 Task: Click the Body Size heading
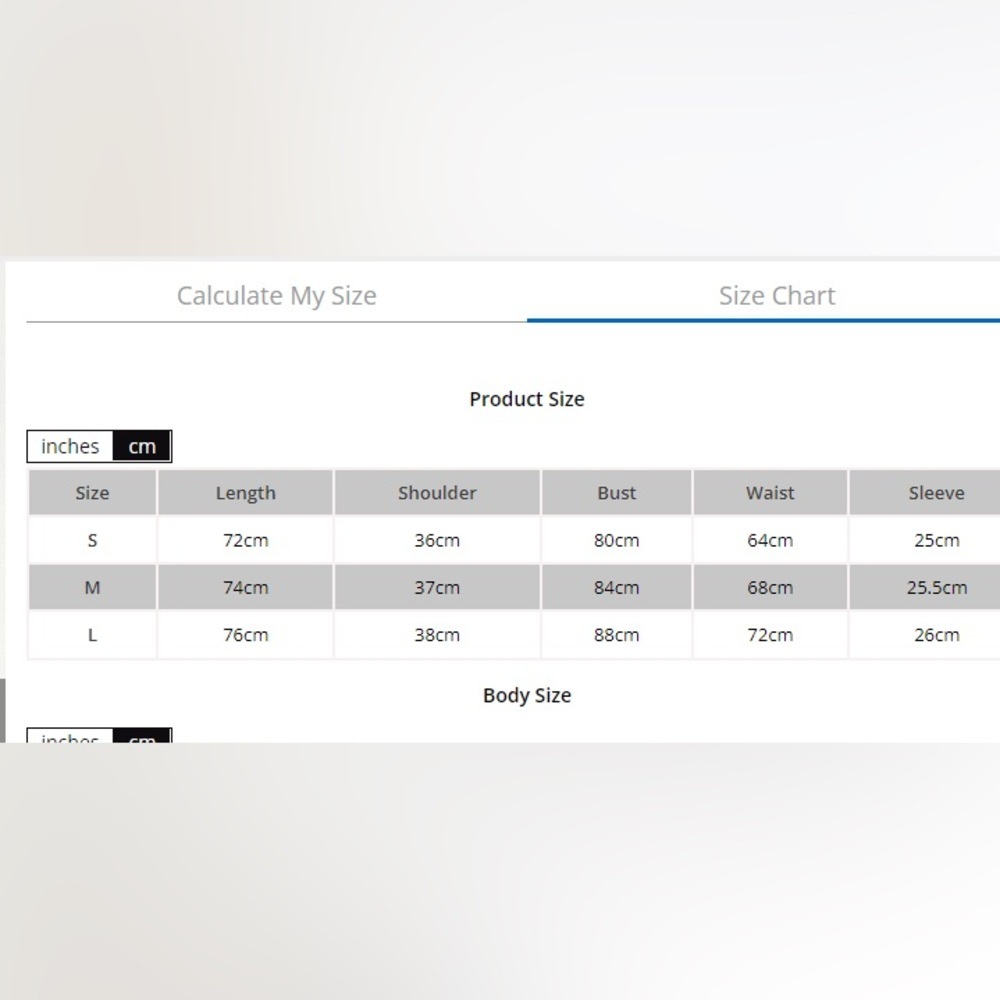(527, 695)
